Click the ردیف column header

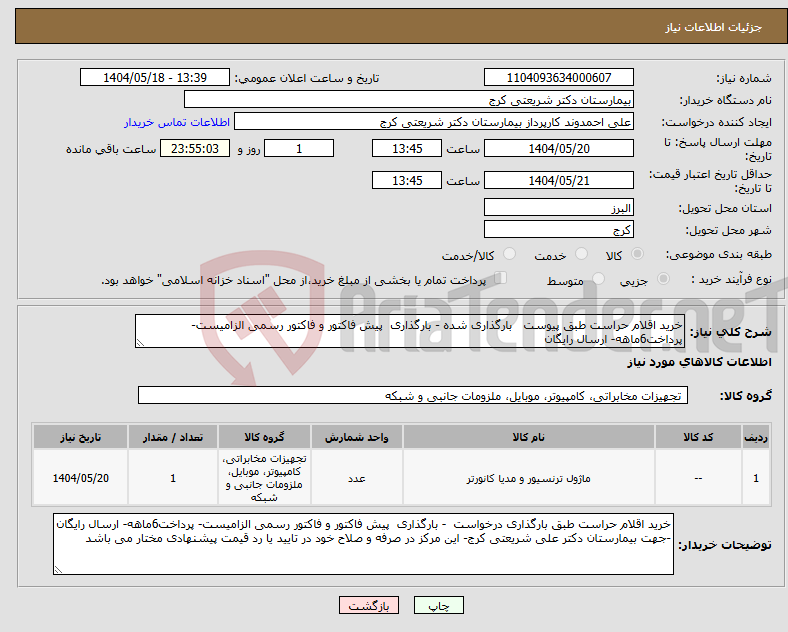tap(755, 437)
